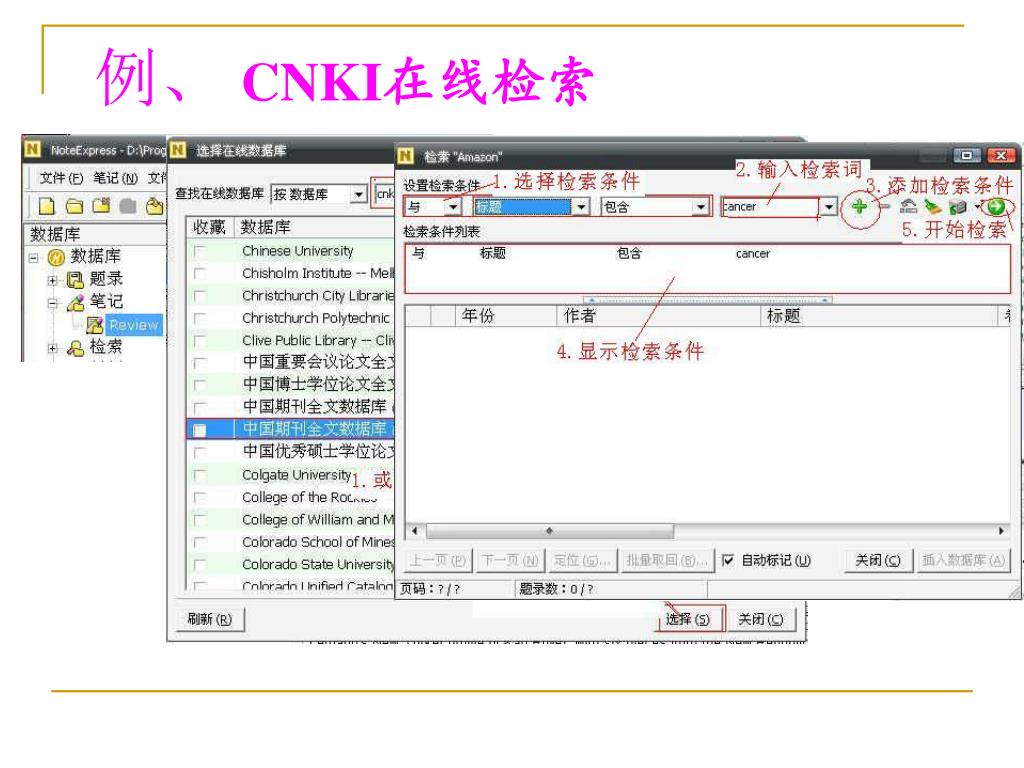This screenshot has height=768, width=1024.
Task: Uncheck the 自动标记 checkbox
Action: tap(728, 560)
